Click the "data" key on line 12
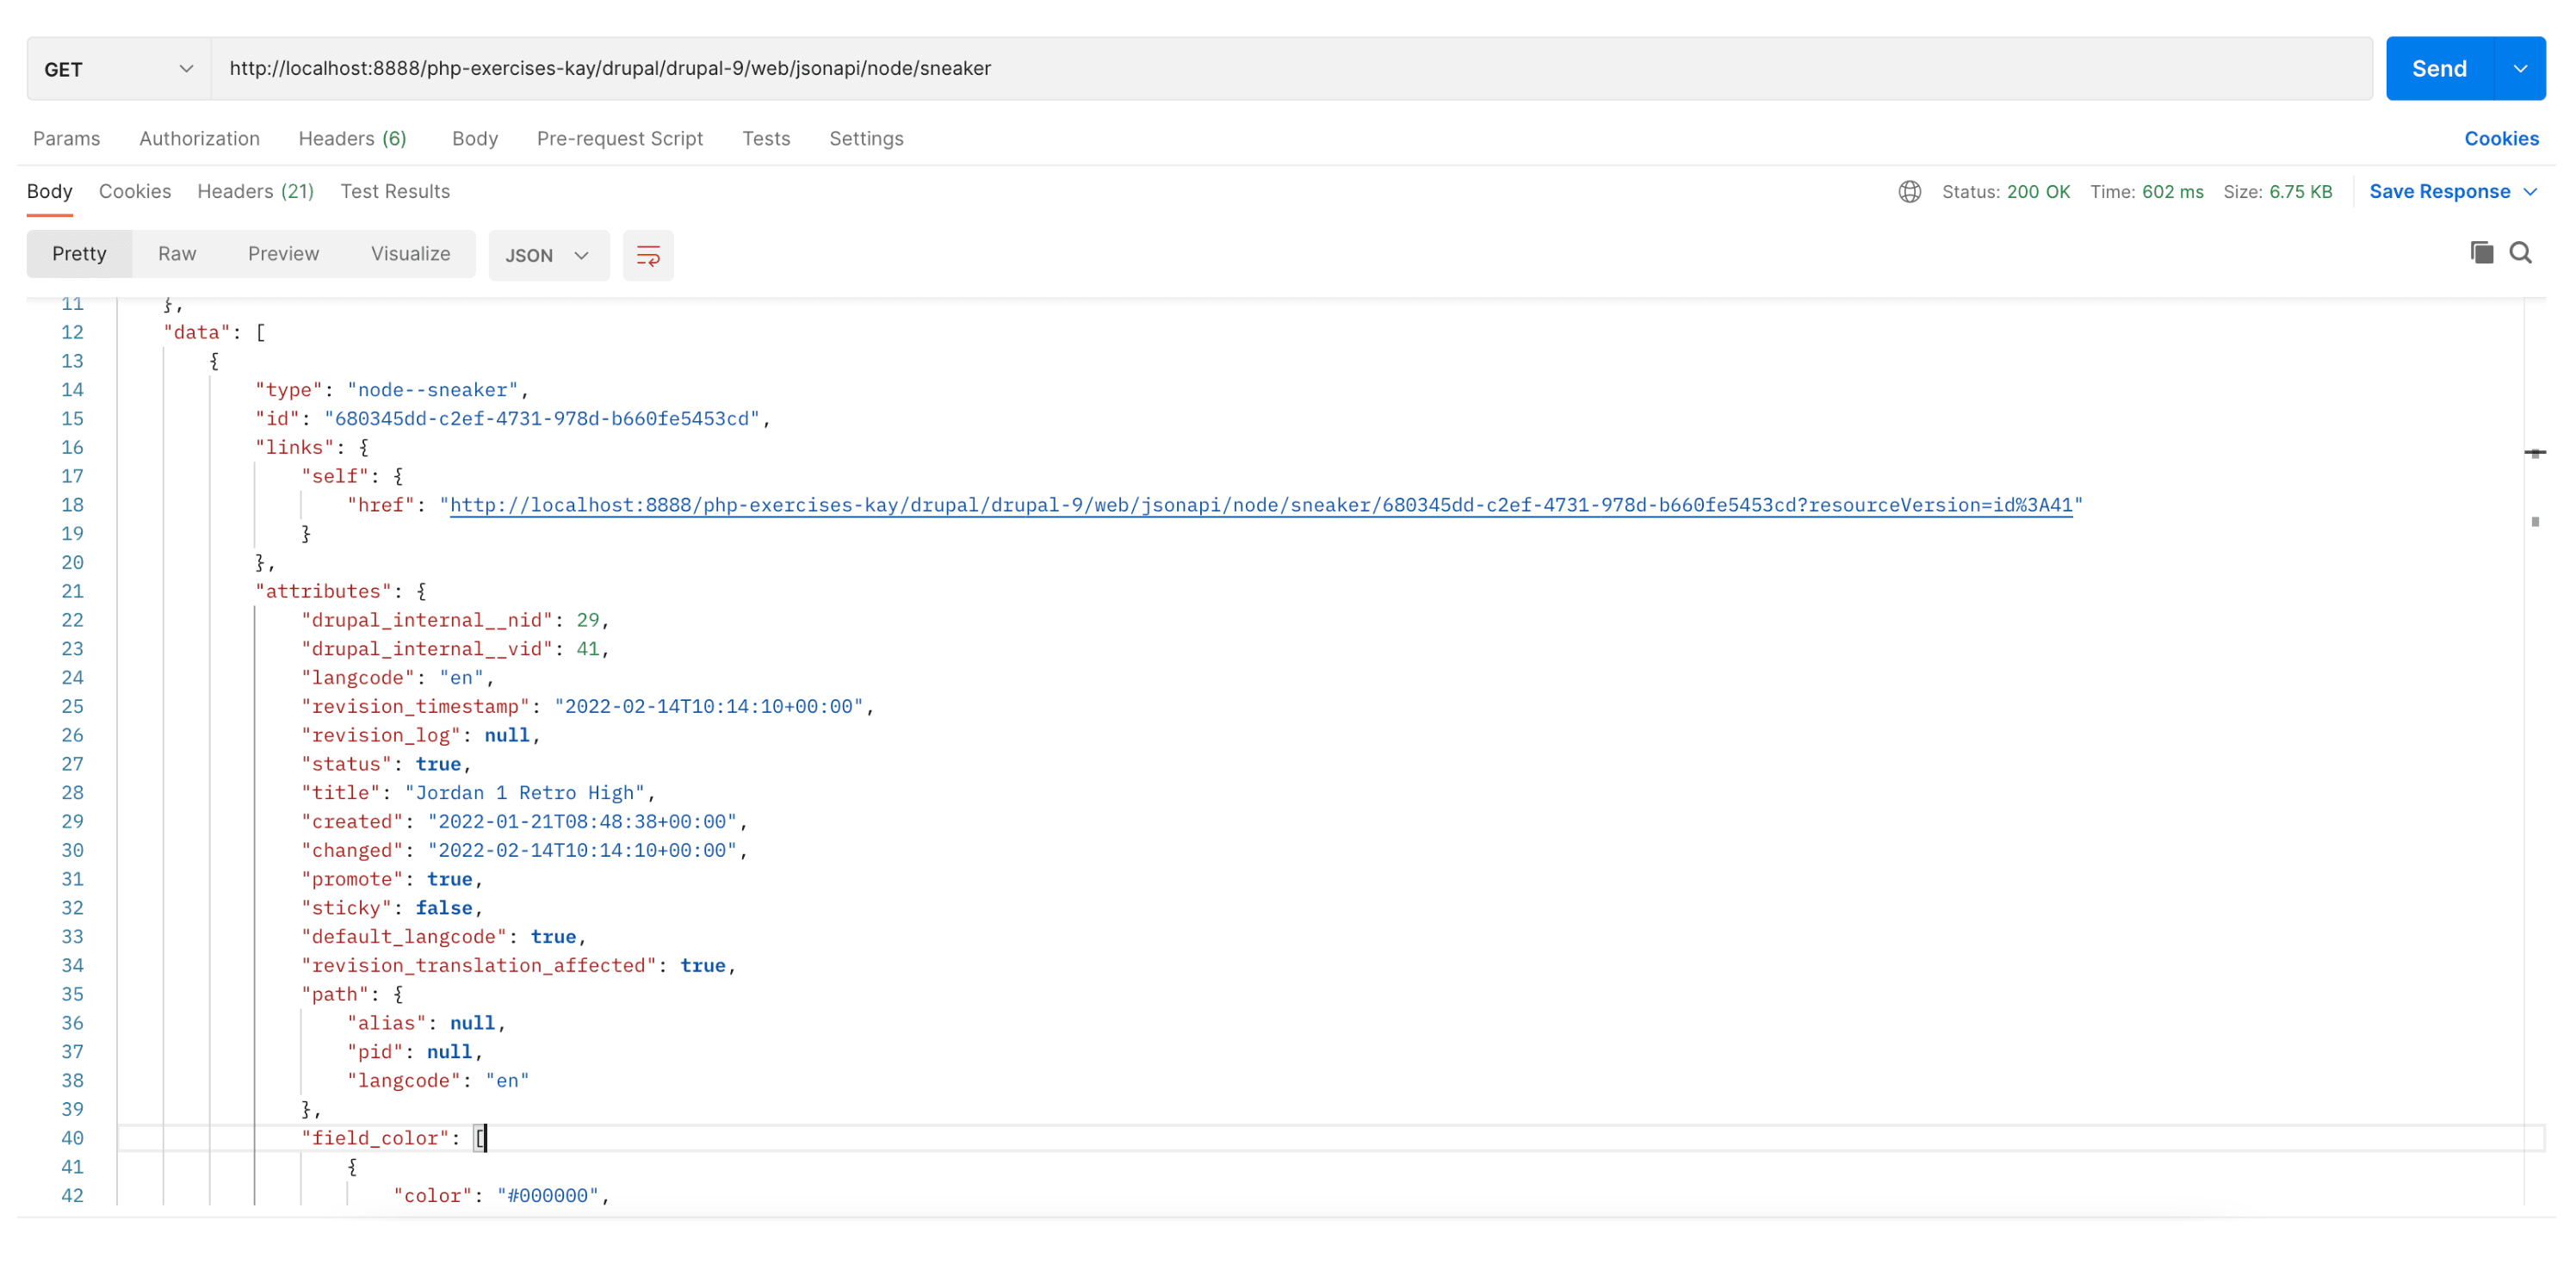This screenshot has width=2576, height=1264. point(197,333)
